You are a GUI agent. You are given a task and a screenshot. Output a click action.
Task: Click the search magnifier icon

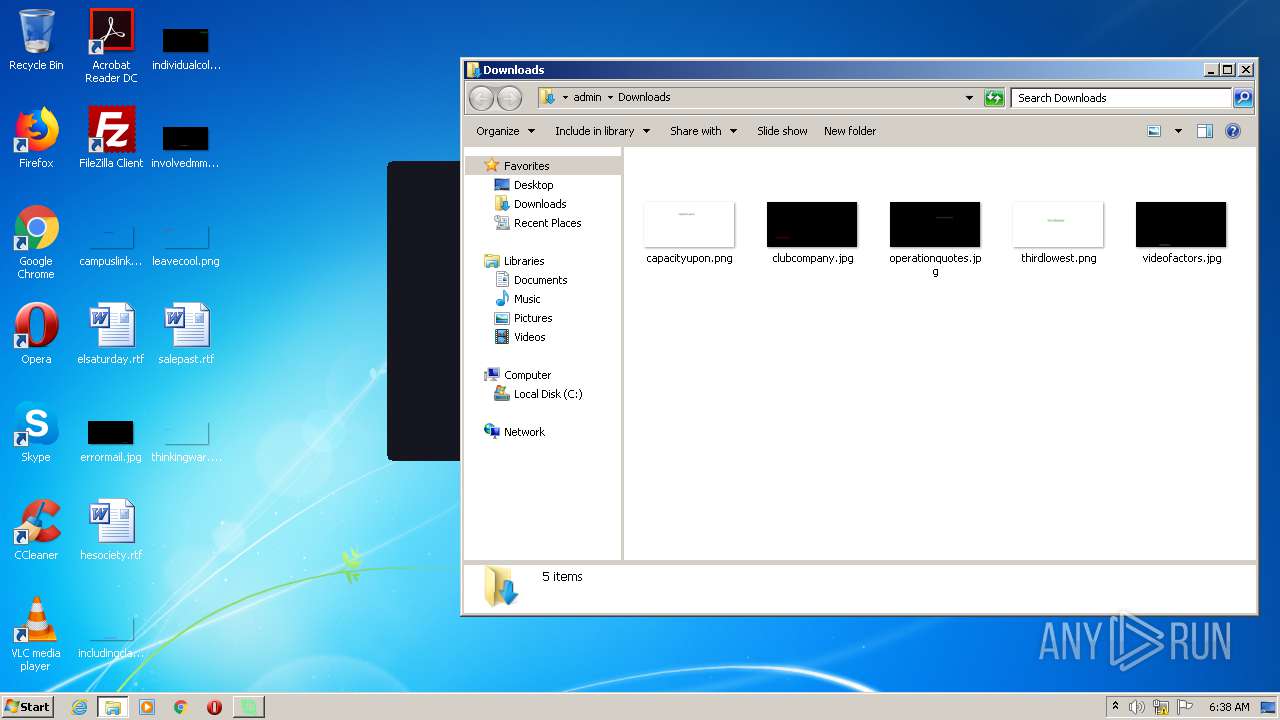click(1243, 98)
